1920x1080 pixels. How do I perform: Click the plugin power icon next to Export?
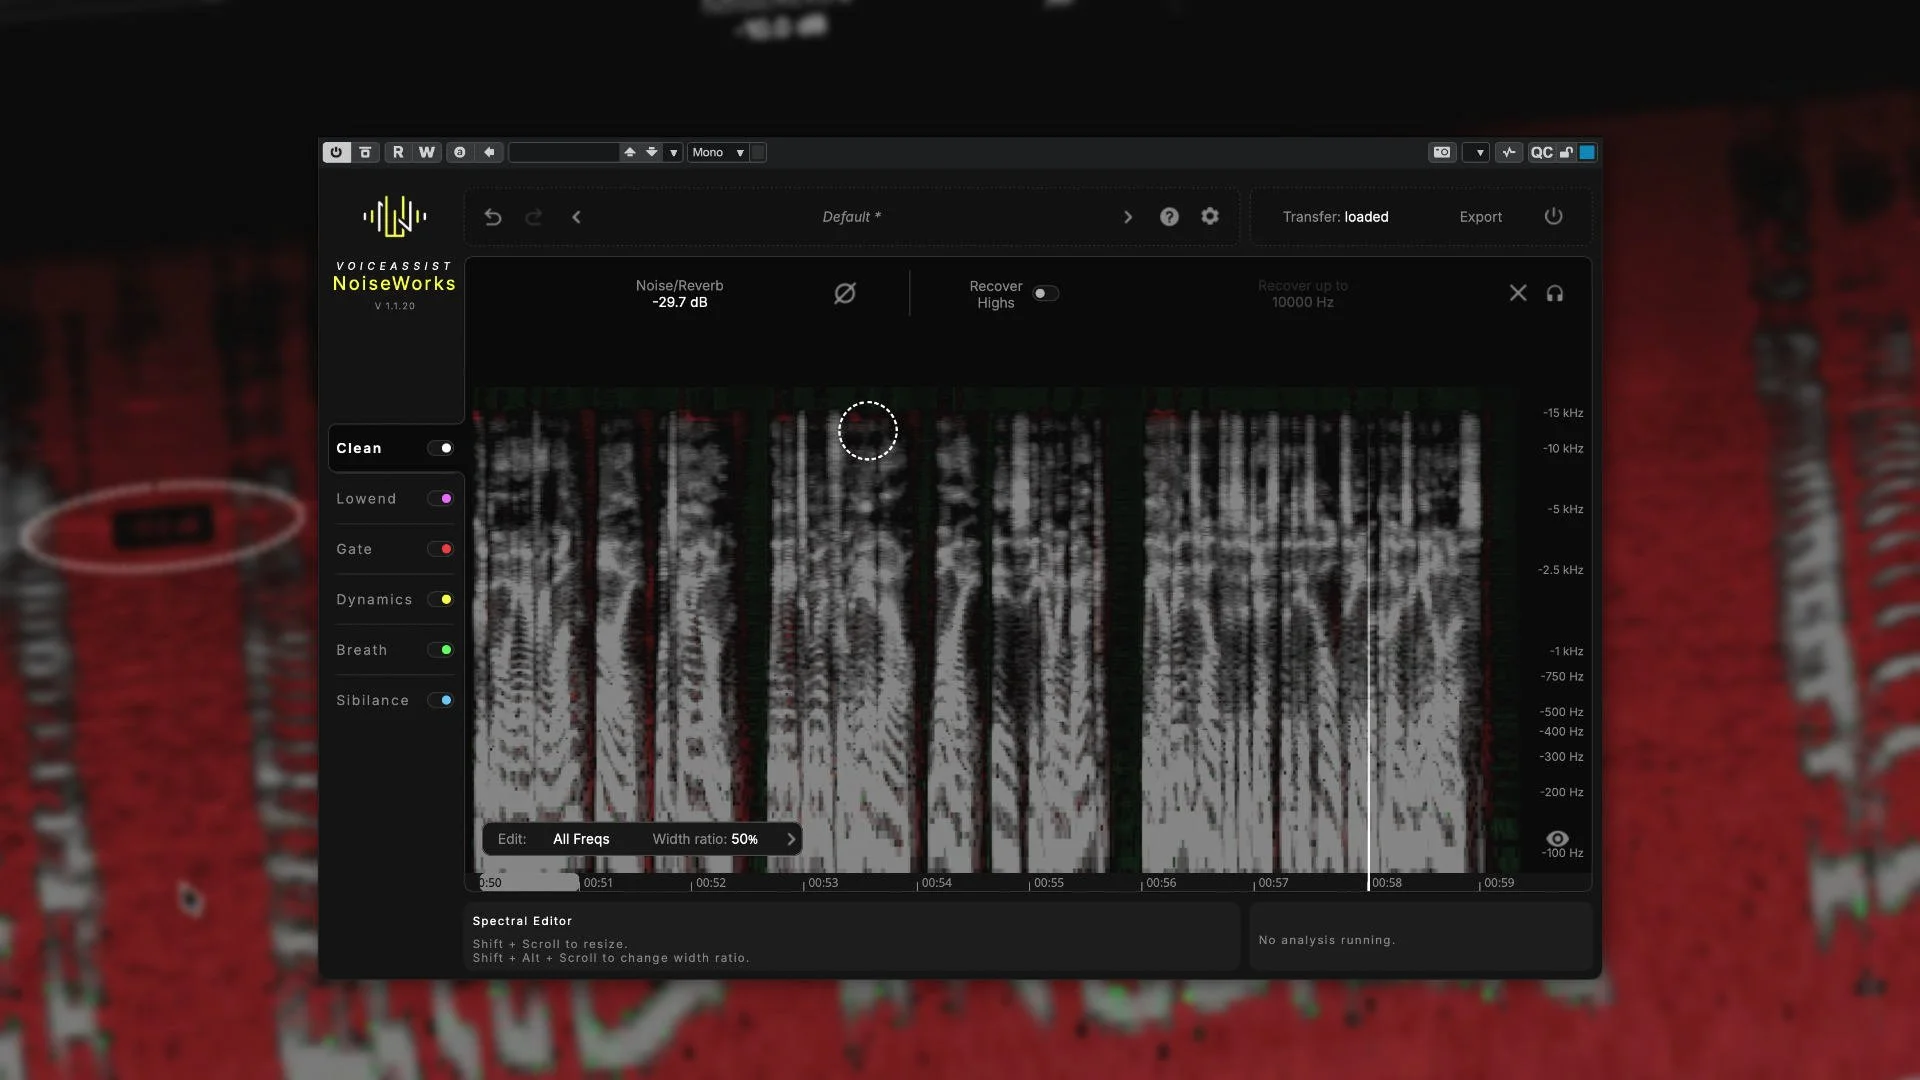pos(1553,216)
